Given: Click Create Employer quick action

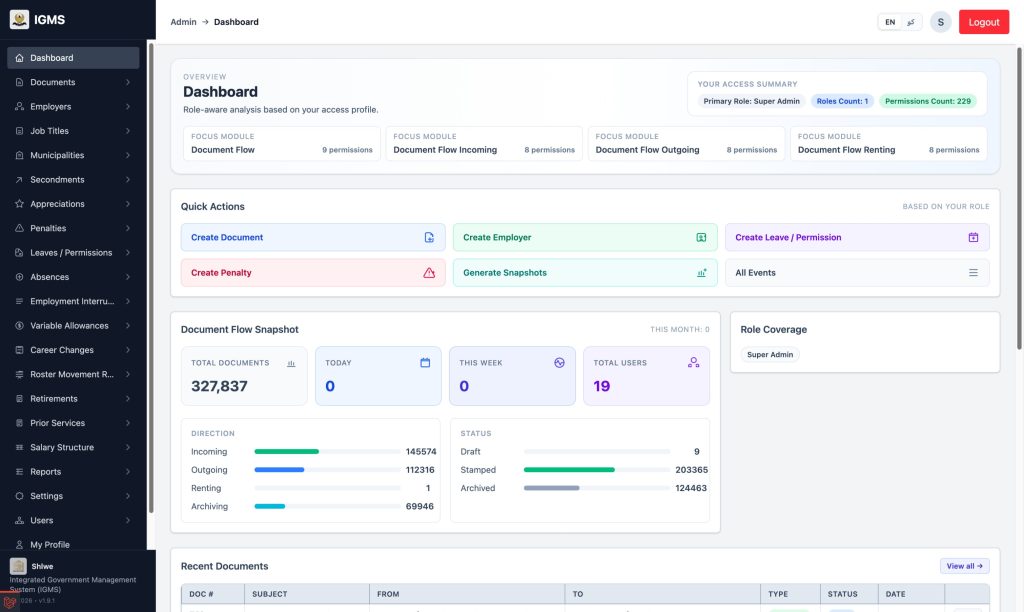Looking at the screenshot, I should coord(585,238).
